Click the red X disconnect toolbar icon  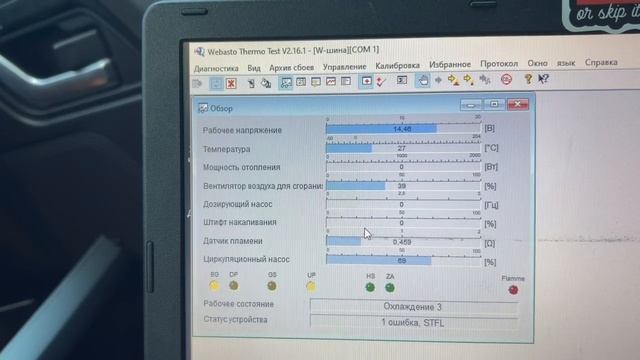[231, 84]
